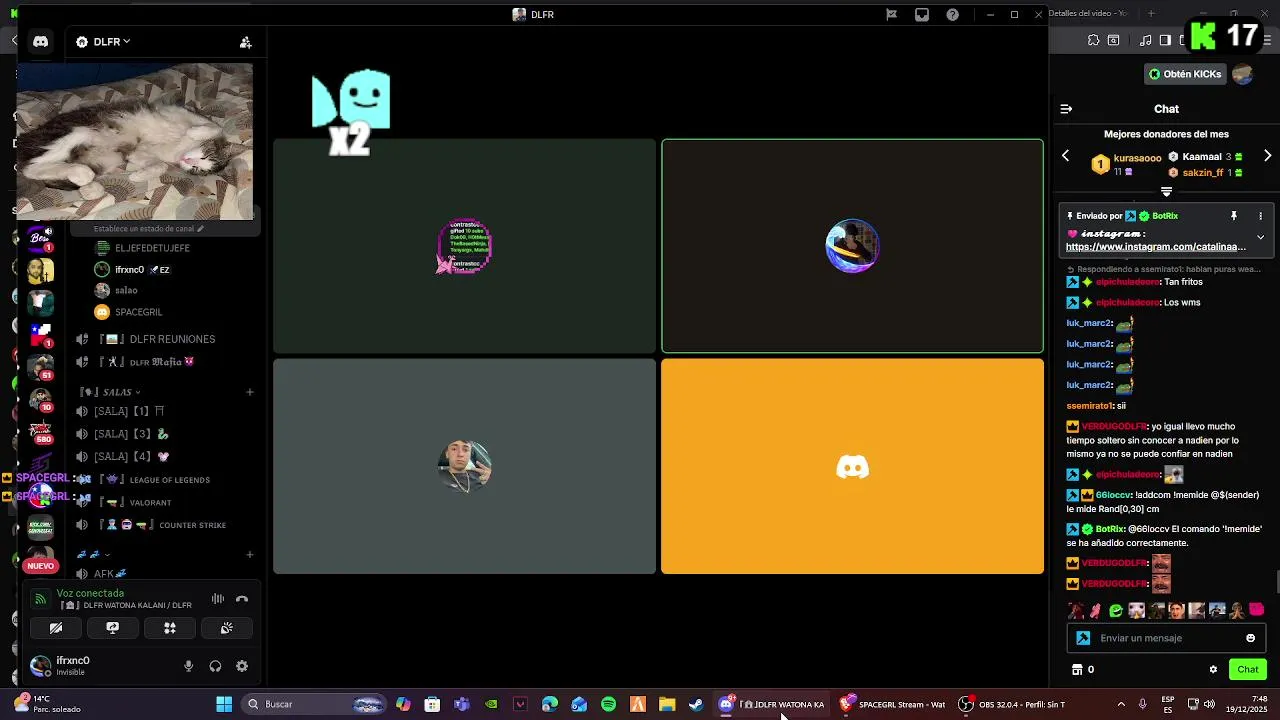Toggle camera on in voice panel

(56, 628)
